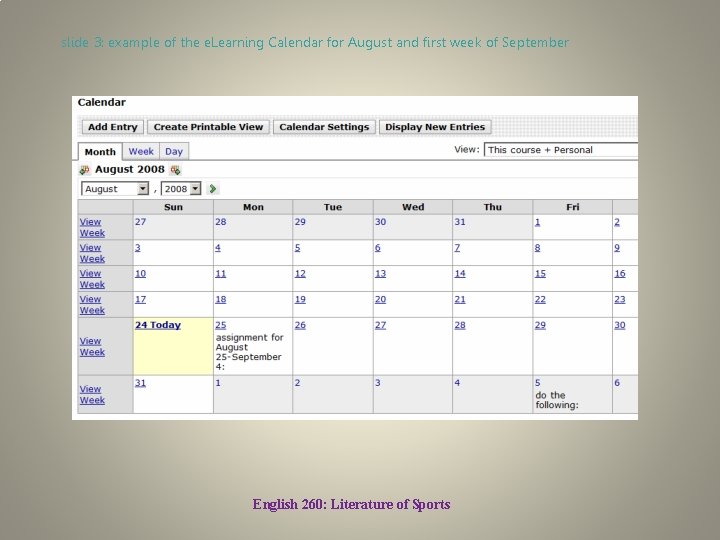Click date 6 in the Wed column

pyautogui.click(x=377, y=248)
